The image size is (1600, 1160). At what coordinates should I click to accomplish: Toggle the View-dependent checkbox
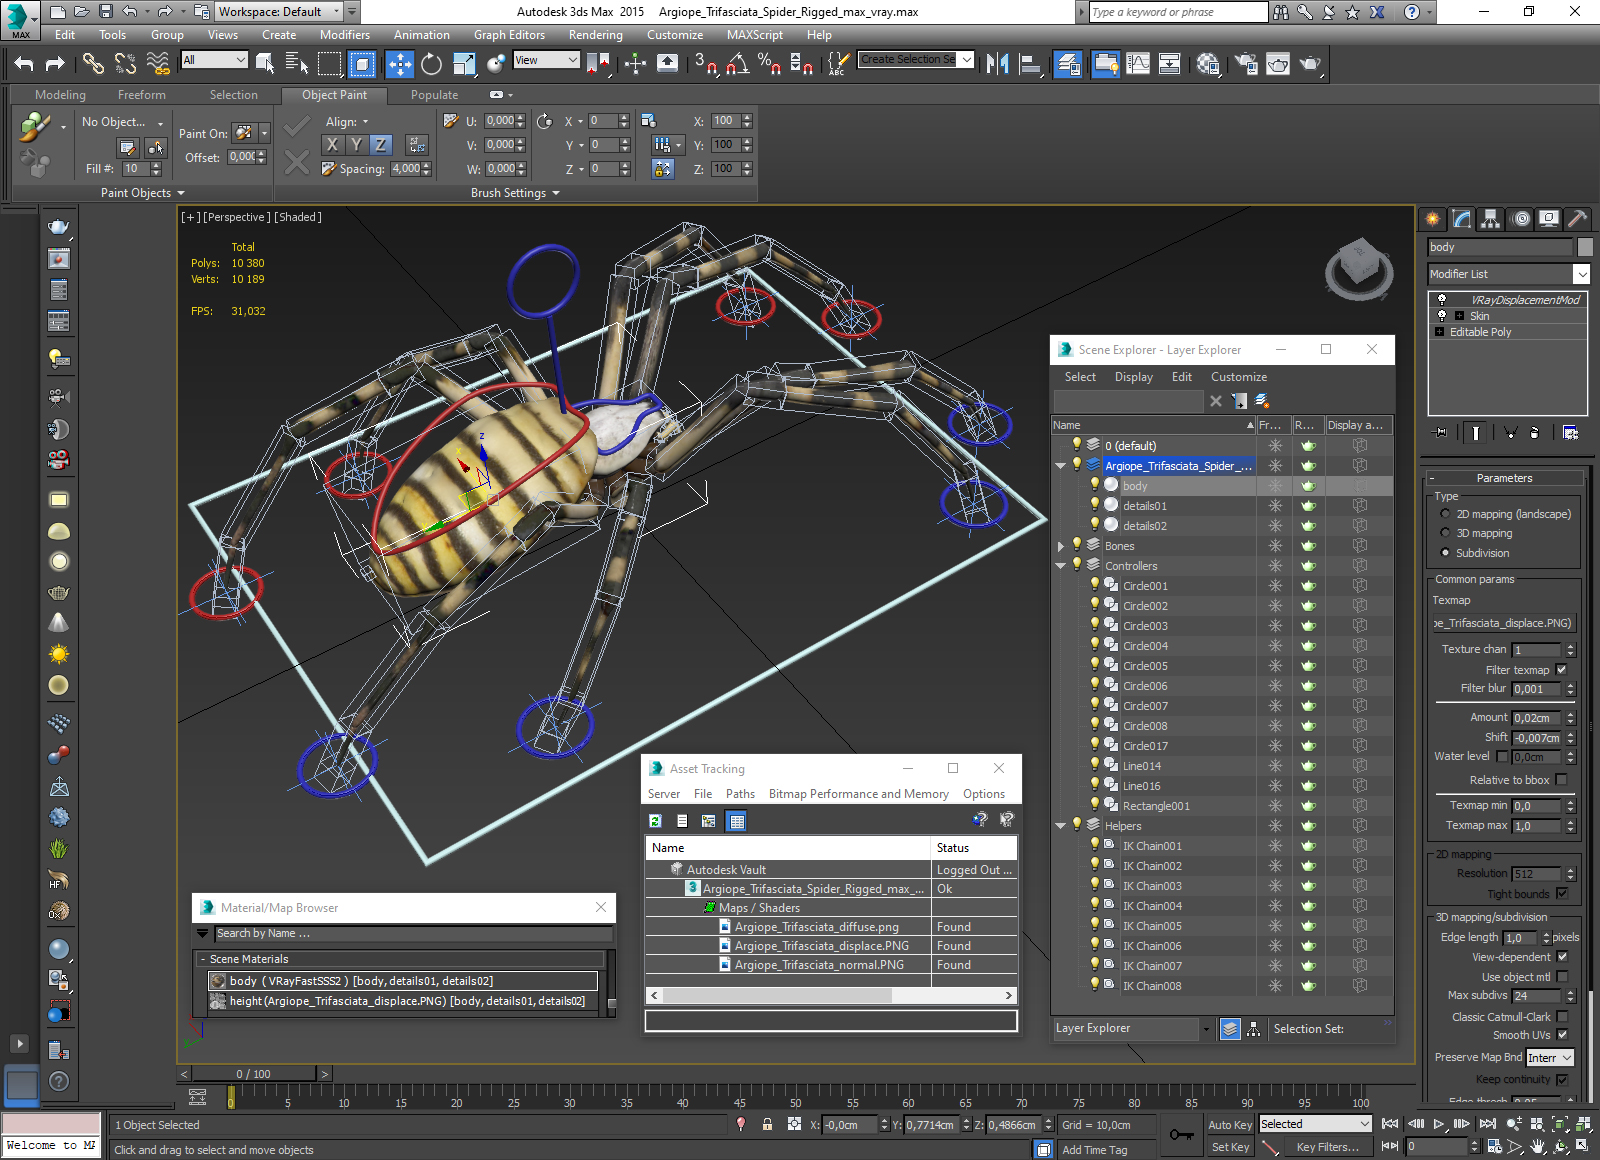(1562, 957)
